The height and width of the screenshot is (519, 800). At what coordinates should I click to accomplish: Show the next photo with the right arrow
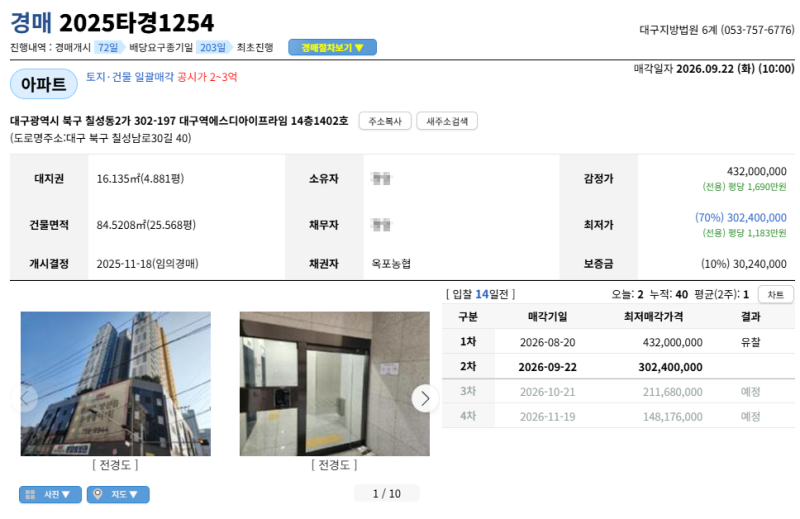coord(425,399)
